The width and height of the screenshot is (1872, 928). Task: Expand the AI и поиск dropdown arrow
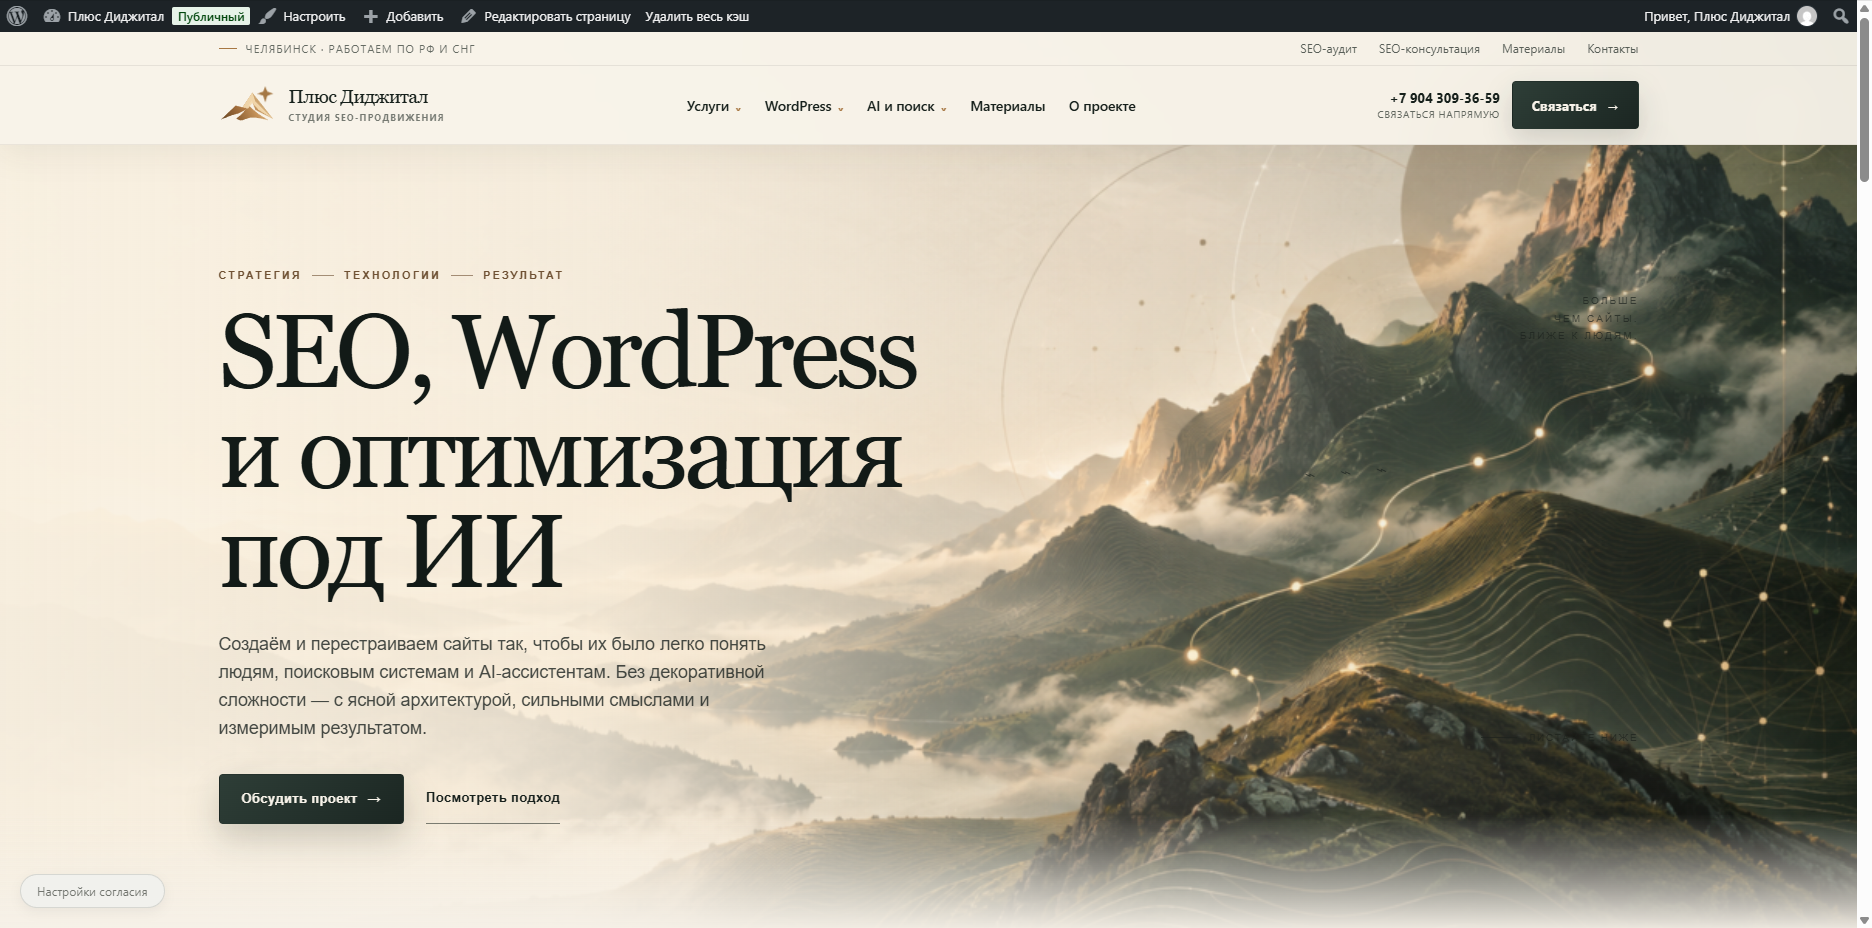pyautogui.click(x=944, y=109)
